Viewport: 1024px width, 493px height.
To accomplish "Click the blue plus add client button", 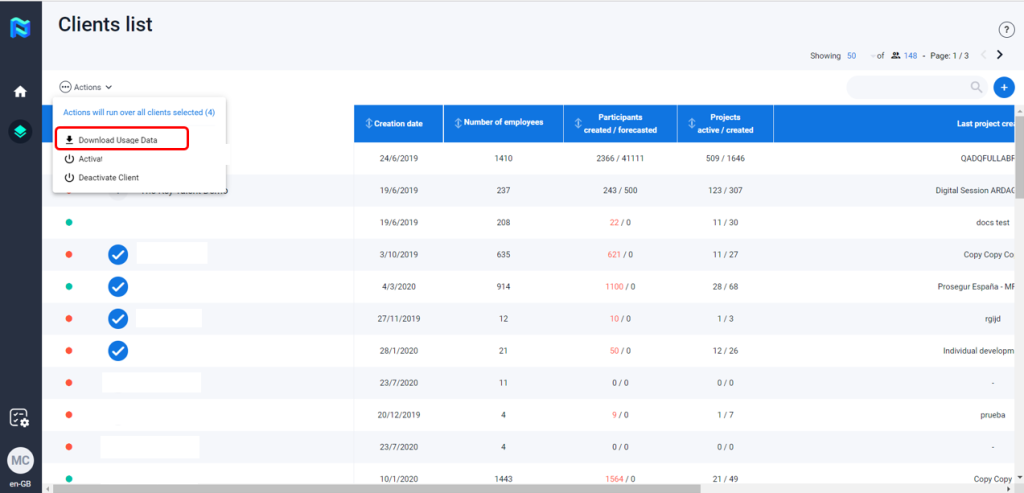I will tap(1004, 88).
